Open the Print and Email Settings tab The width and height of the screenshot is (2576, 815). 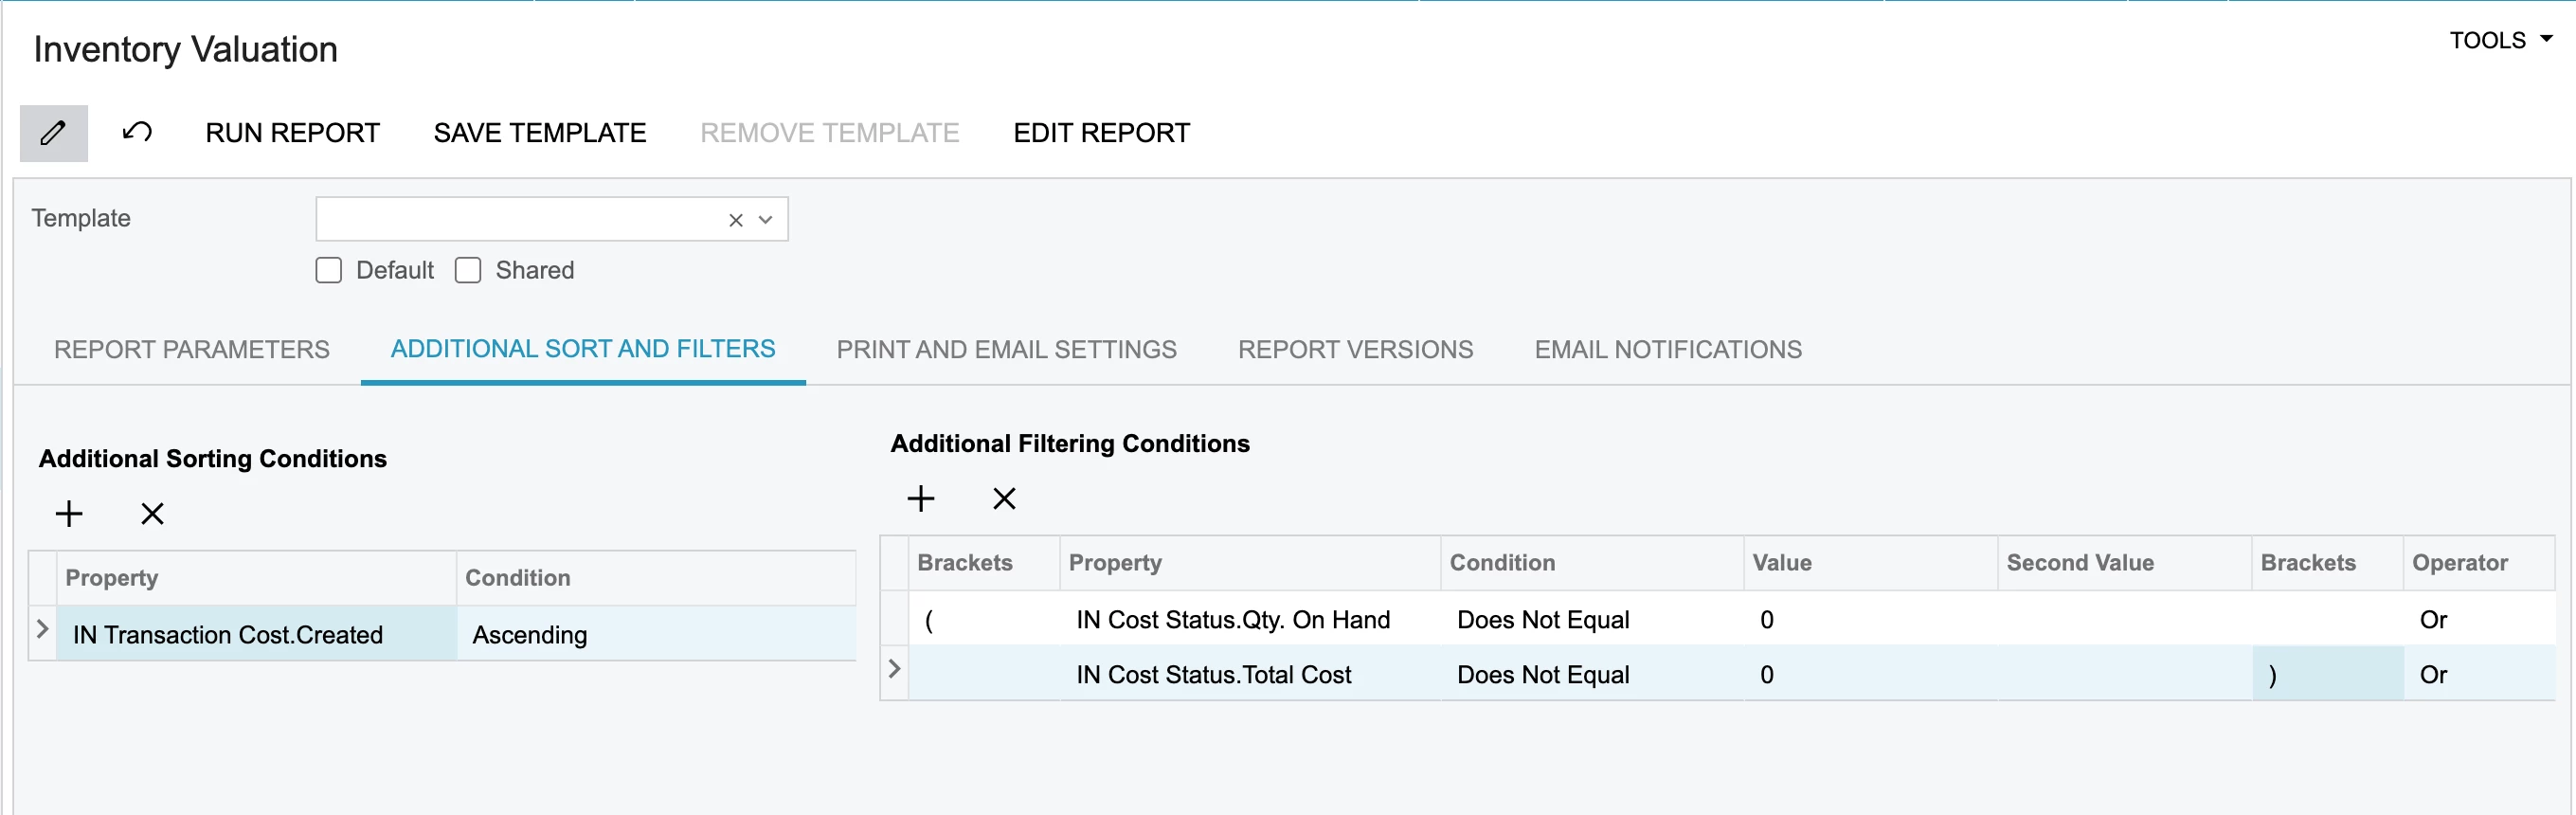(x=1006, y=349)
